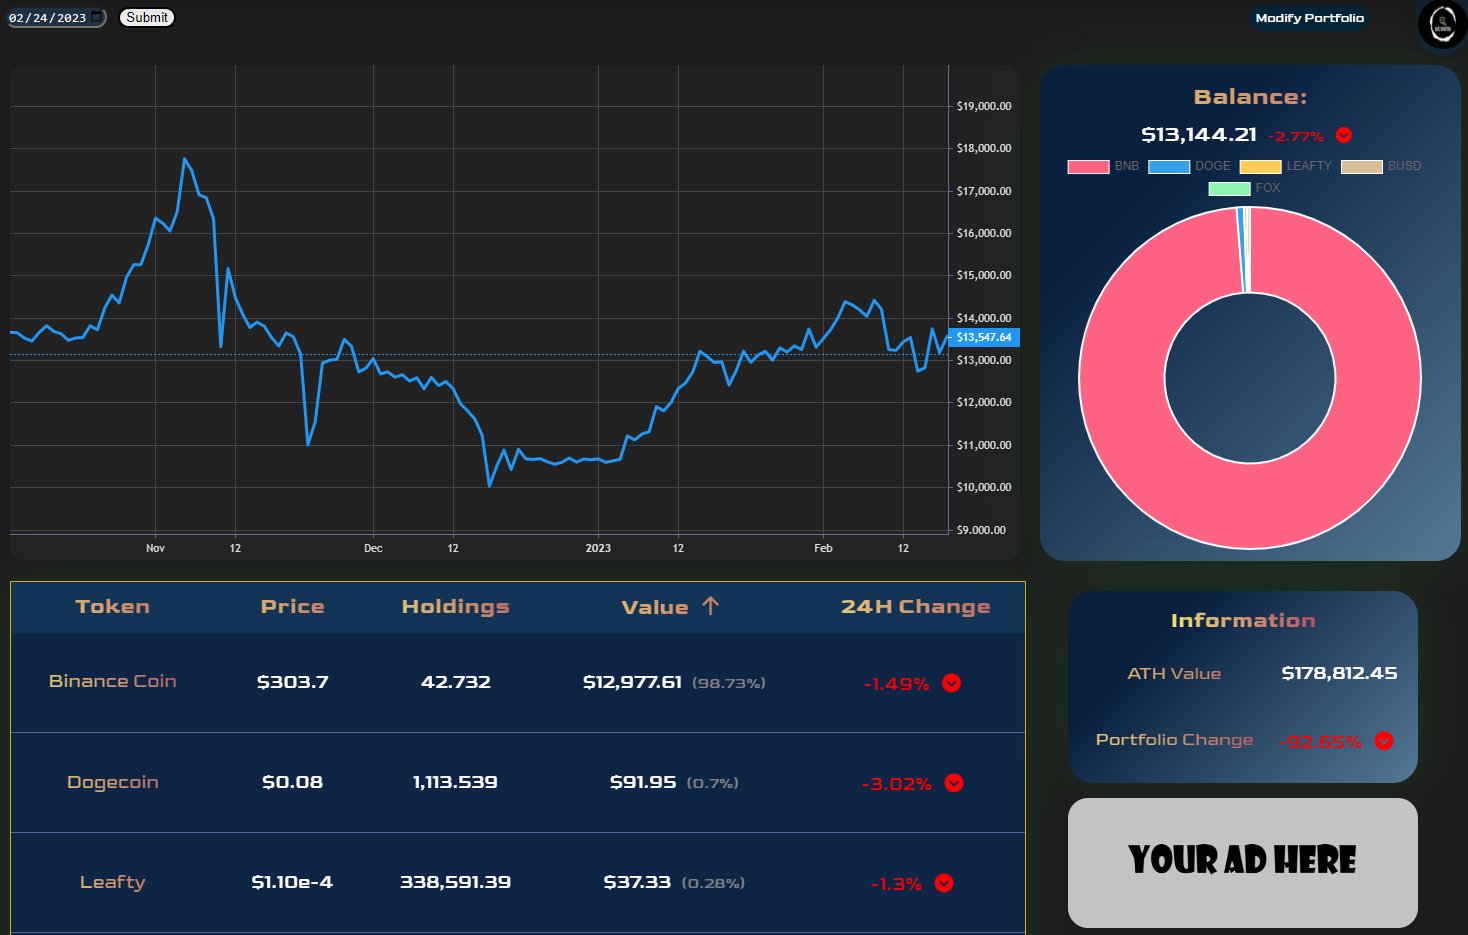Click the ATH Value amount $178,812.45
This screenshot has width=1468, height=935.
[1339, 673]
